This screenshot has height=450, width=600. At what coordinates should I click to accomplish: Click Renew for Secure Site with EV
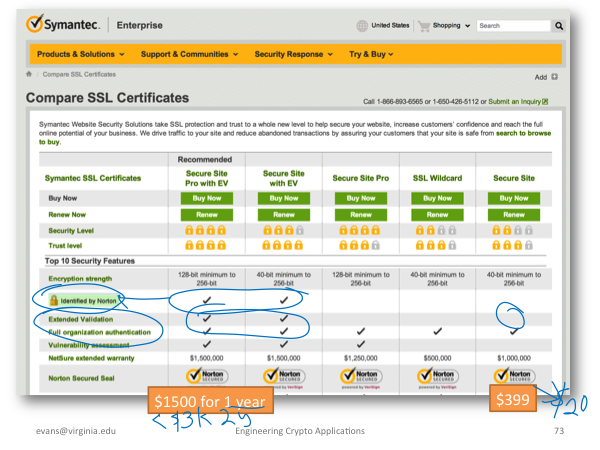tap(284, 215)
